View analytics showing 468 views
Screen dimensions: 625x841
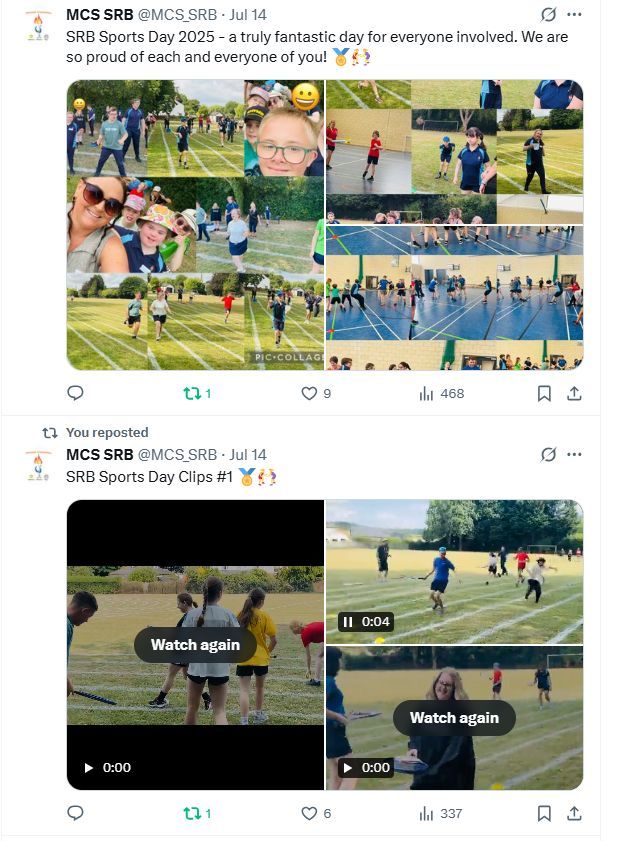tap(441, 394)
